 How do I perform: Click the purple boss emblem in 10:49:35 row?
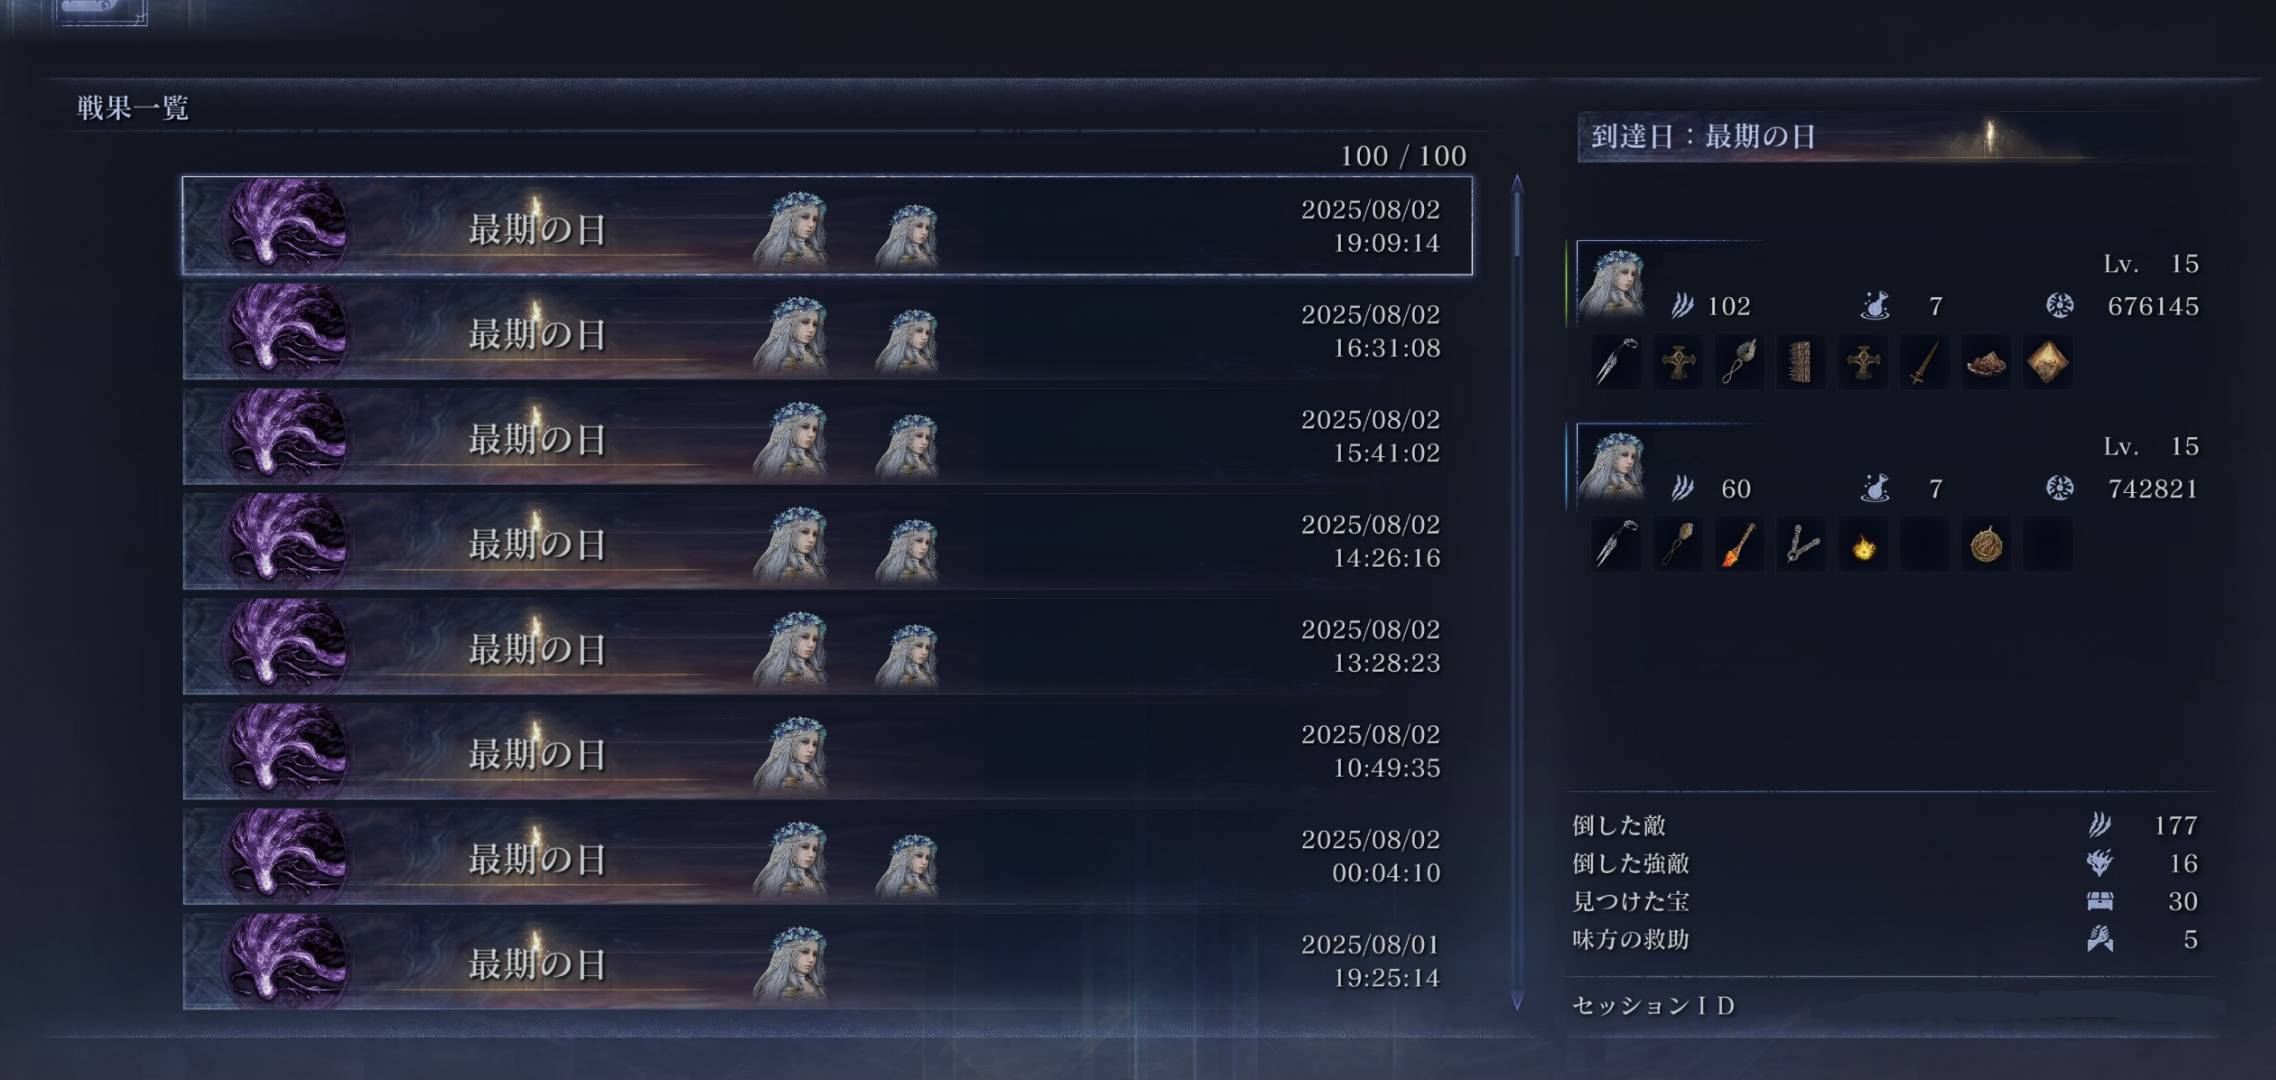[286, 751]
